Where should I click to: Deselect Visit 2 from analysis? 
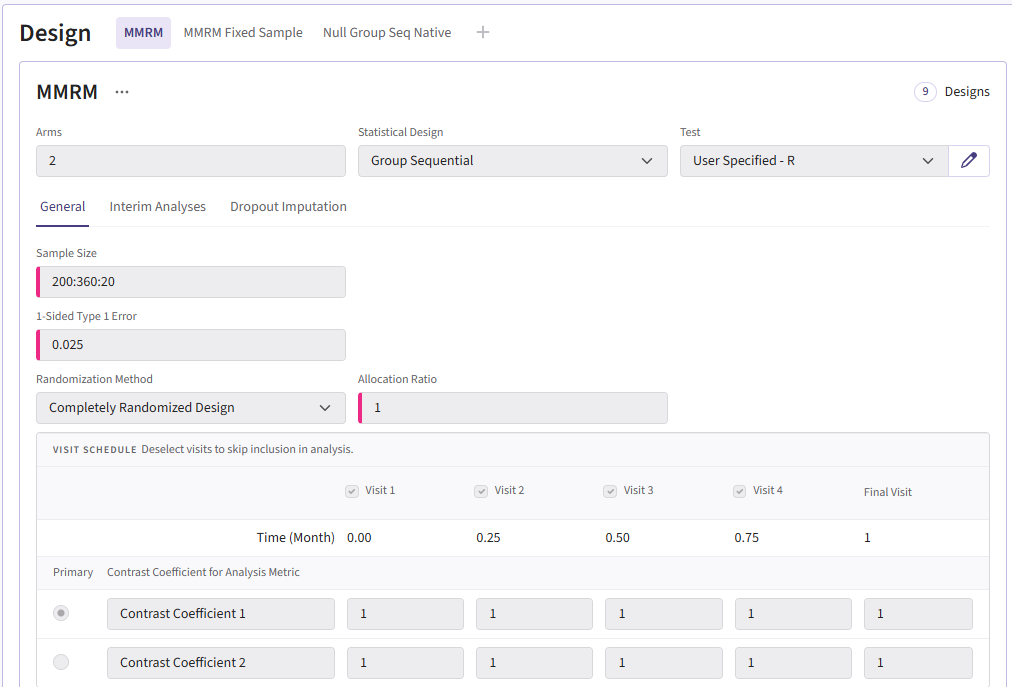point(481,491)
